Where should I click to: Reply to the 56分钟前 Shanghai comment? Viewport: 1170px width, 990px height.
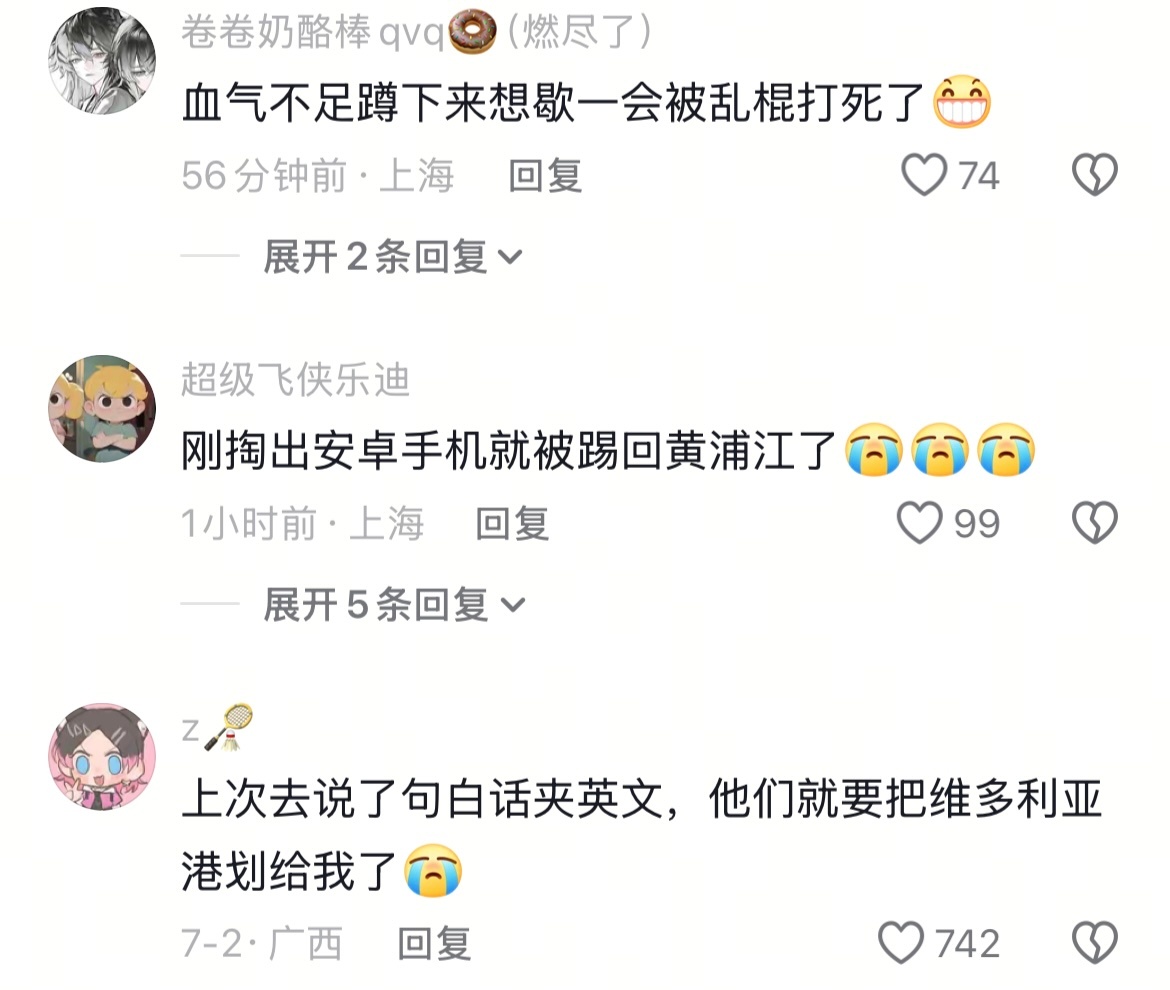coord(545,176)
